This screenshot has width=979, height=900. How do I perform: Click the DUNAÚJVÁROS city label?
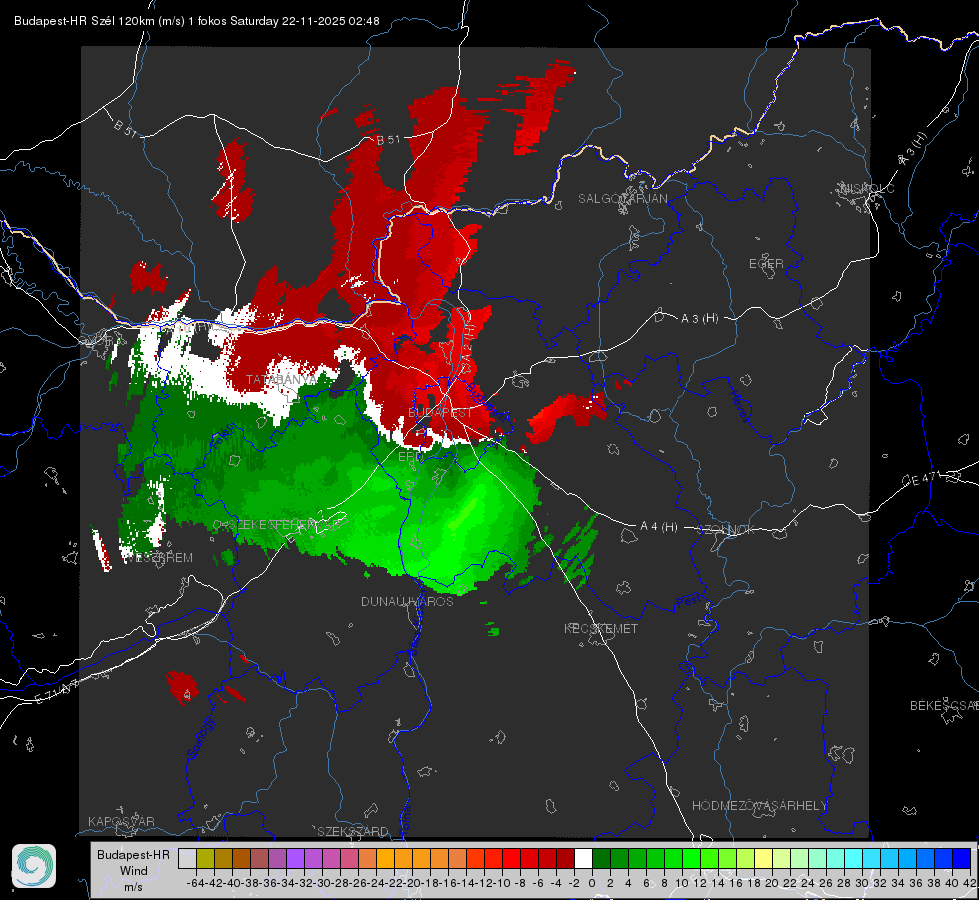point(407,601)
